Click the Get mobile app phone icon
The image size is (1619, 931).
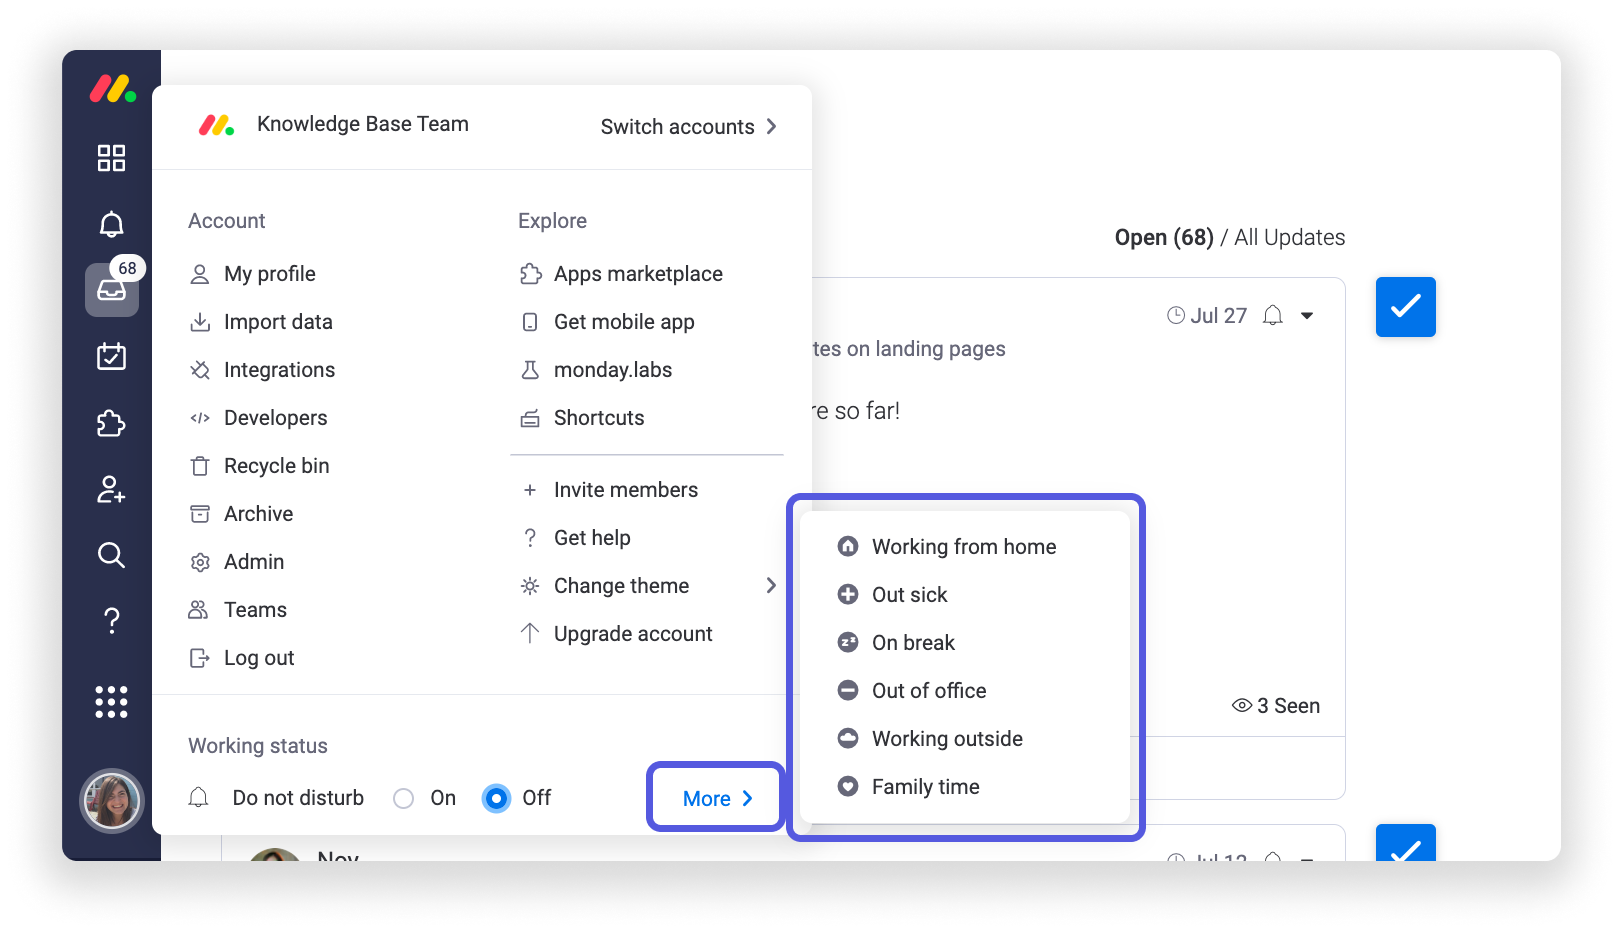(x=530, y=322)
